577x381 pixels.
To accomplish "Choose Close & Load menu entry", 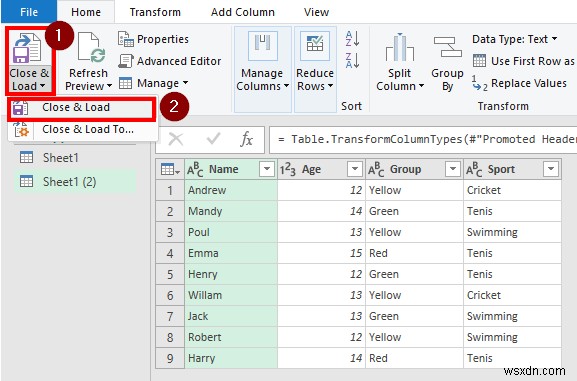I will [x=81, y=108].
